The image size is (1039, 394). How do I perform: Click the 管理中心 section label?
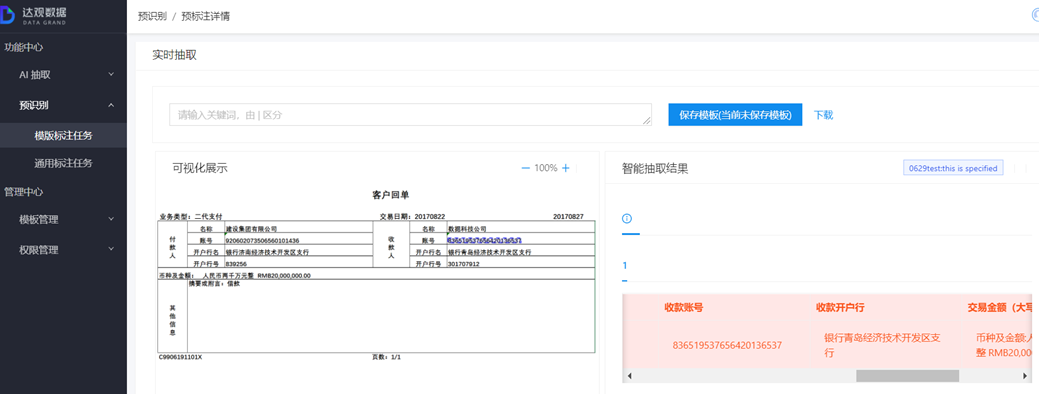[x=24, y=191]
